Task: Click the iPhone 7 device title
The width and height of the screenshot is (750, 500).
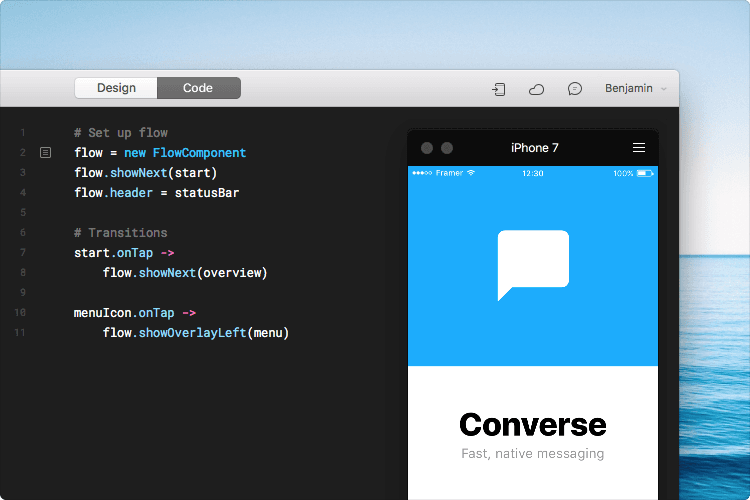Action: (534, 148)
